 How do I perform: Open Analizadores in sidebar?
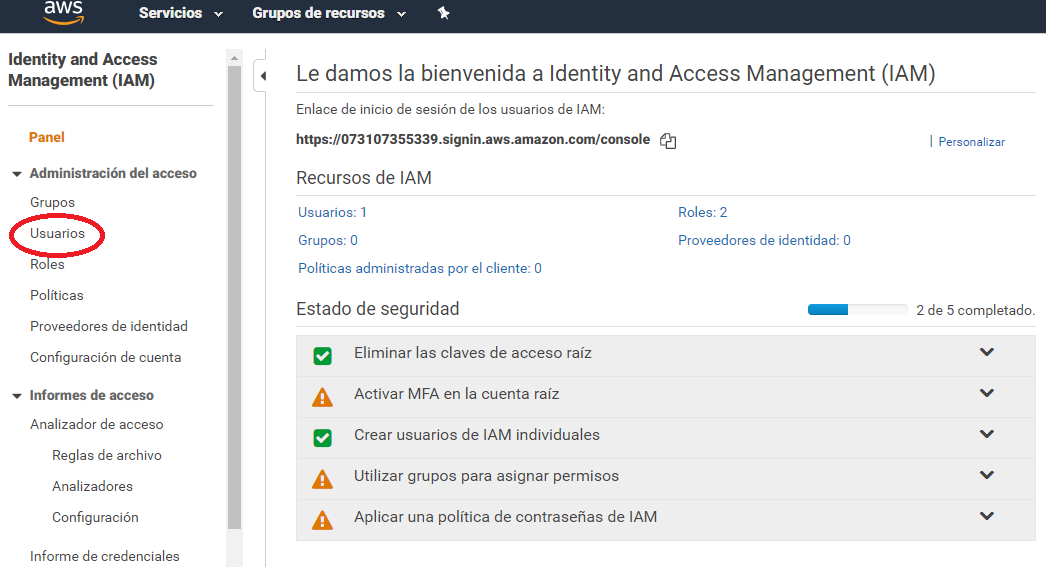point(92,486)
